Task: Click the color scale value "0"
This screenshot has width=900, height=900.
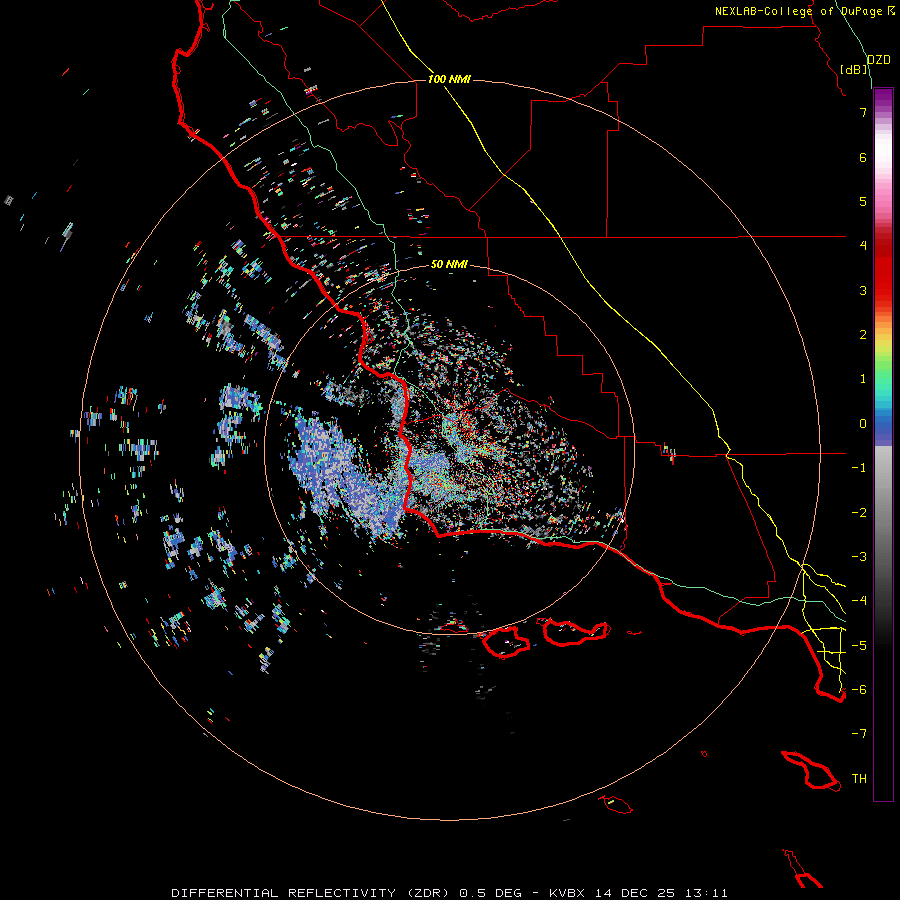Action: click(x=863, y=424)
